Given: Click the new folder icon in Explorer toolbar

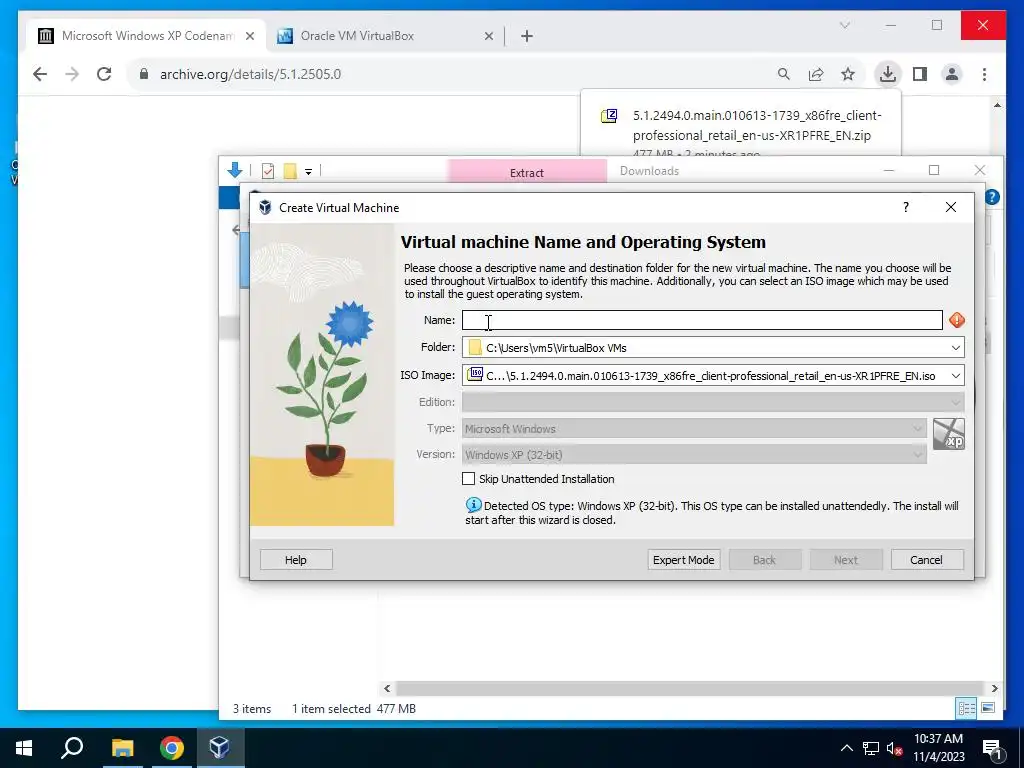Looking at the screenshot, I should tap(290, 171).
